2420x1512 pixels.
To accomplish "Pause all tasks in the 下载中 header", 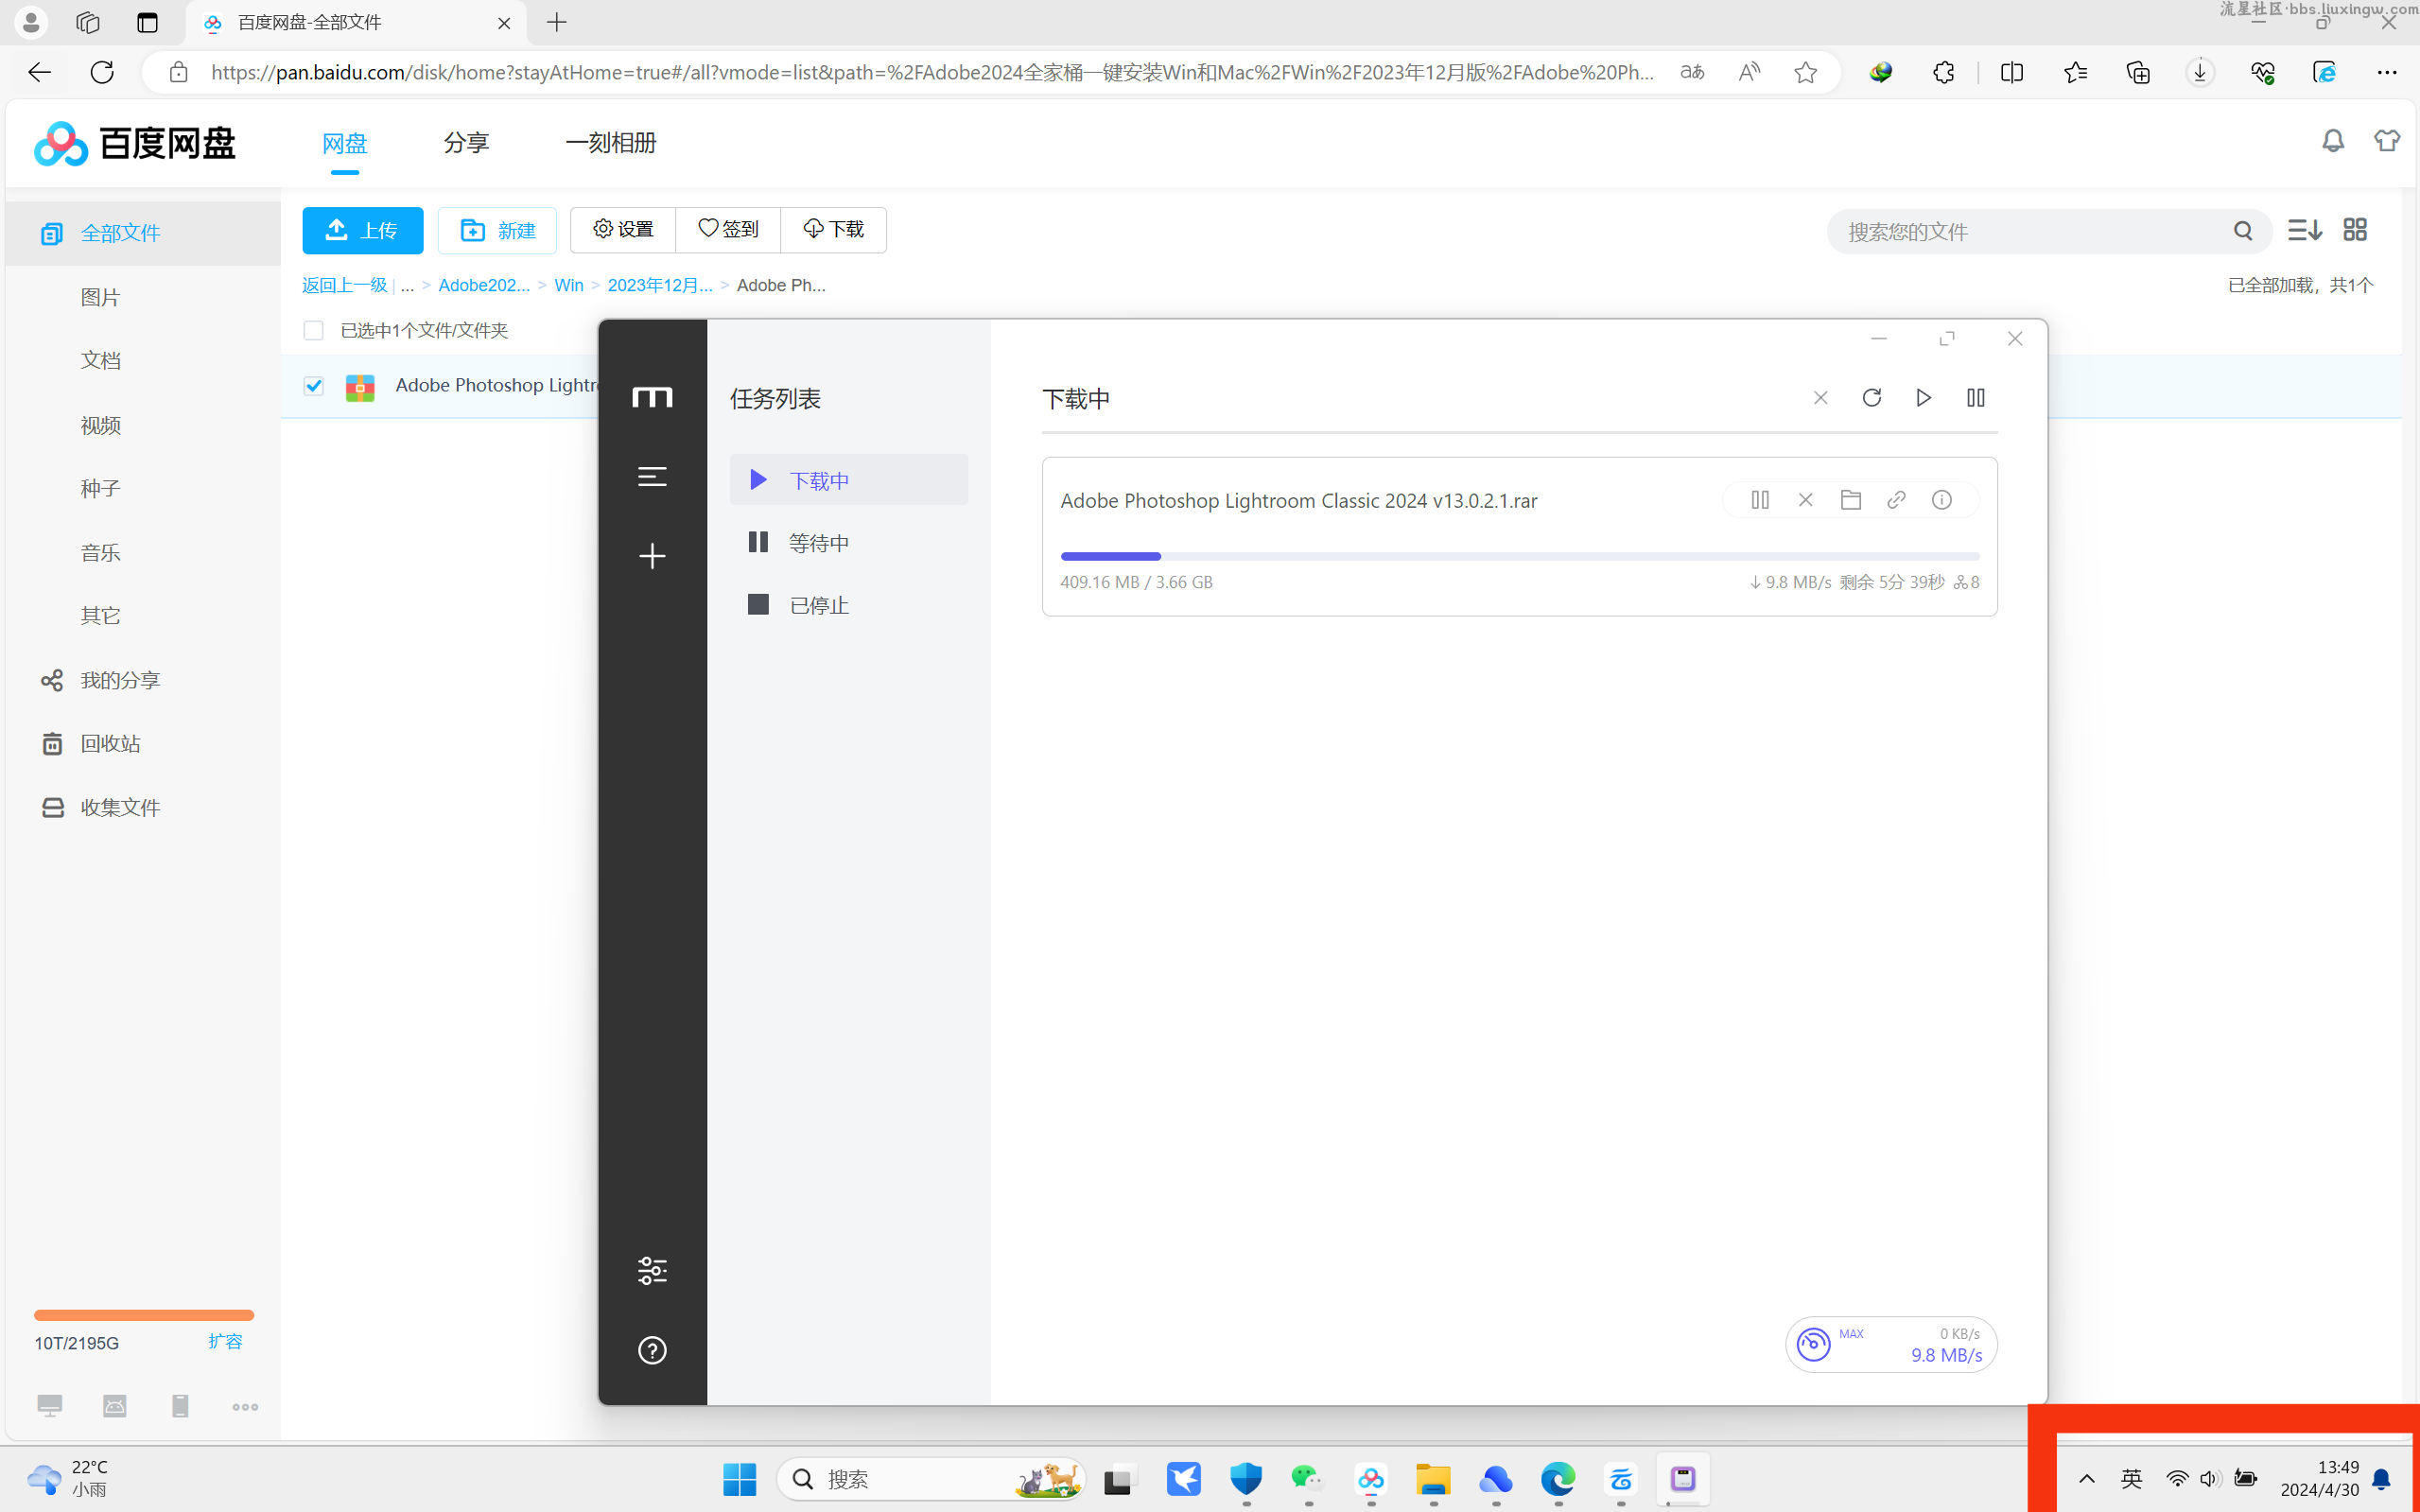I will coord(1975,398).
